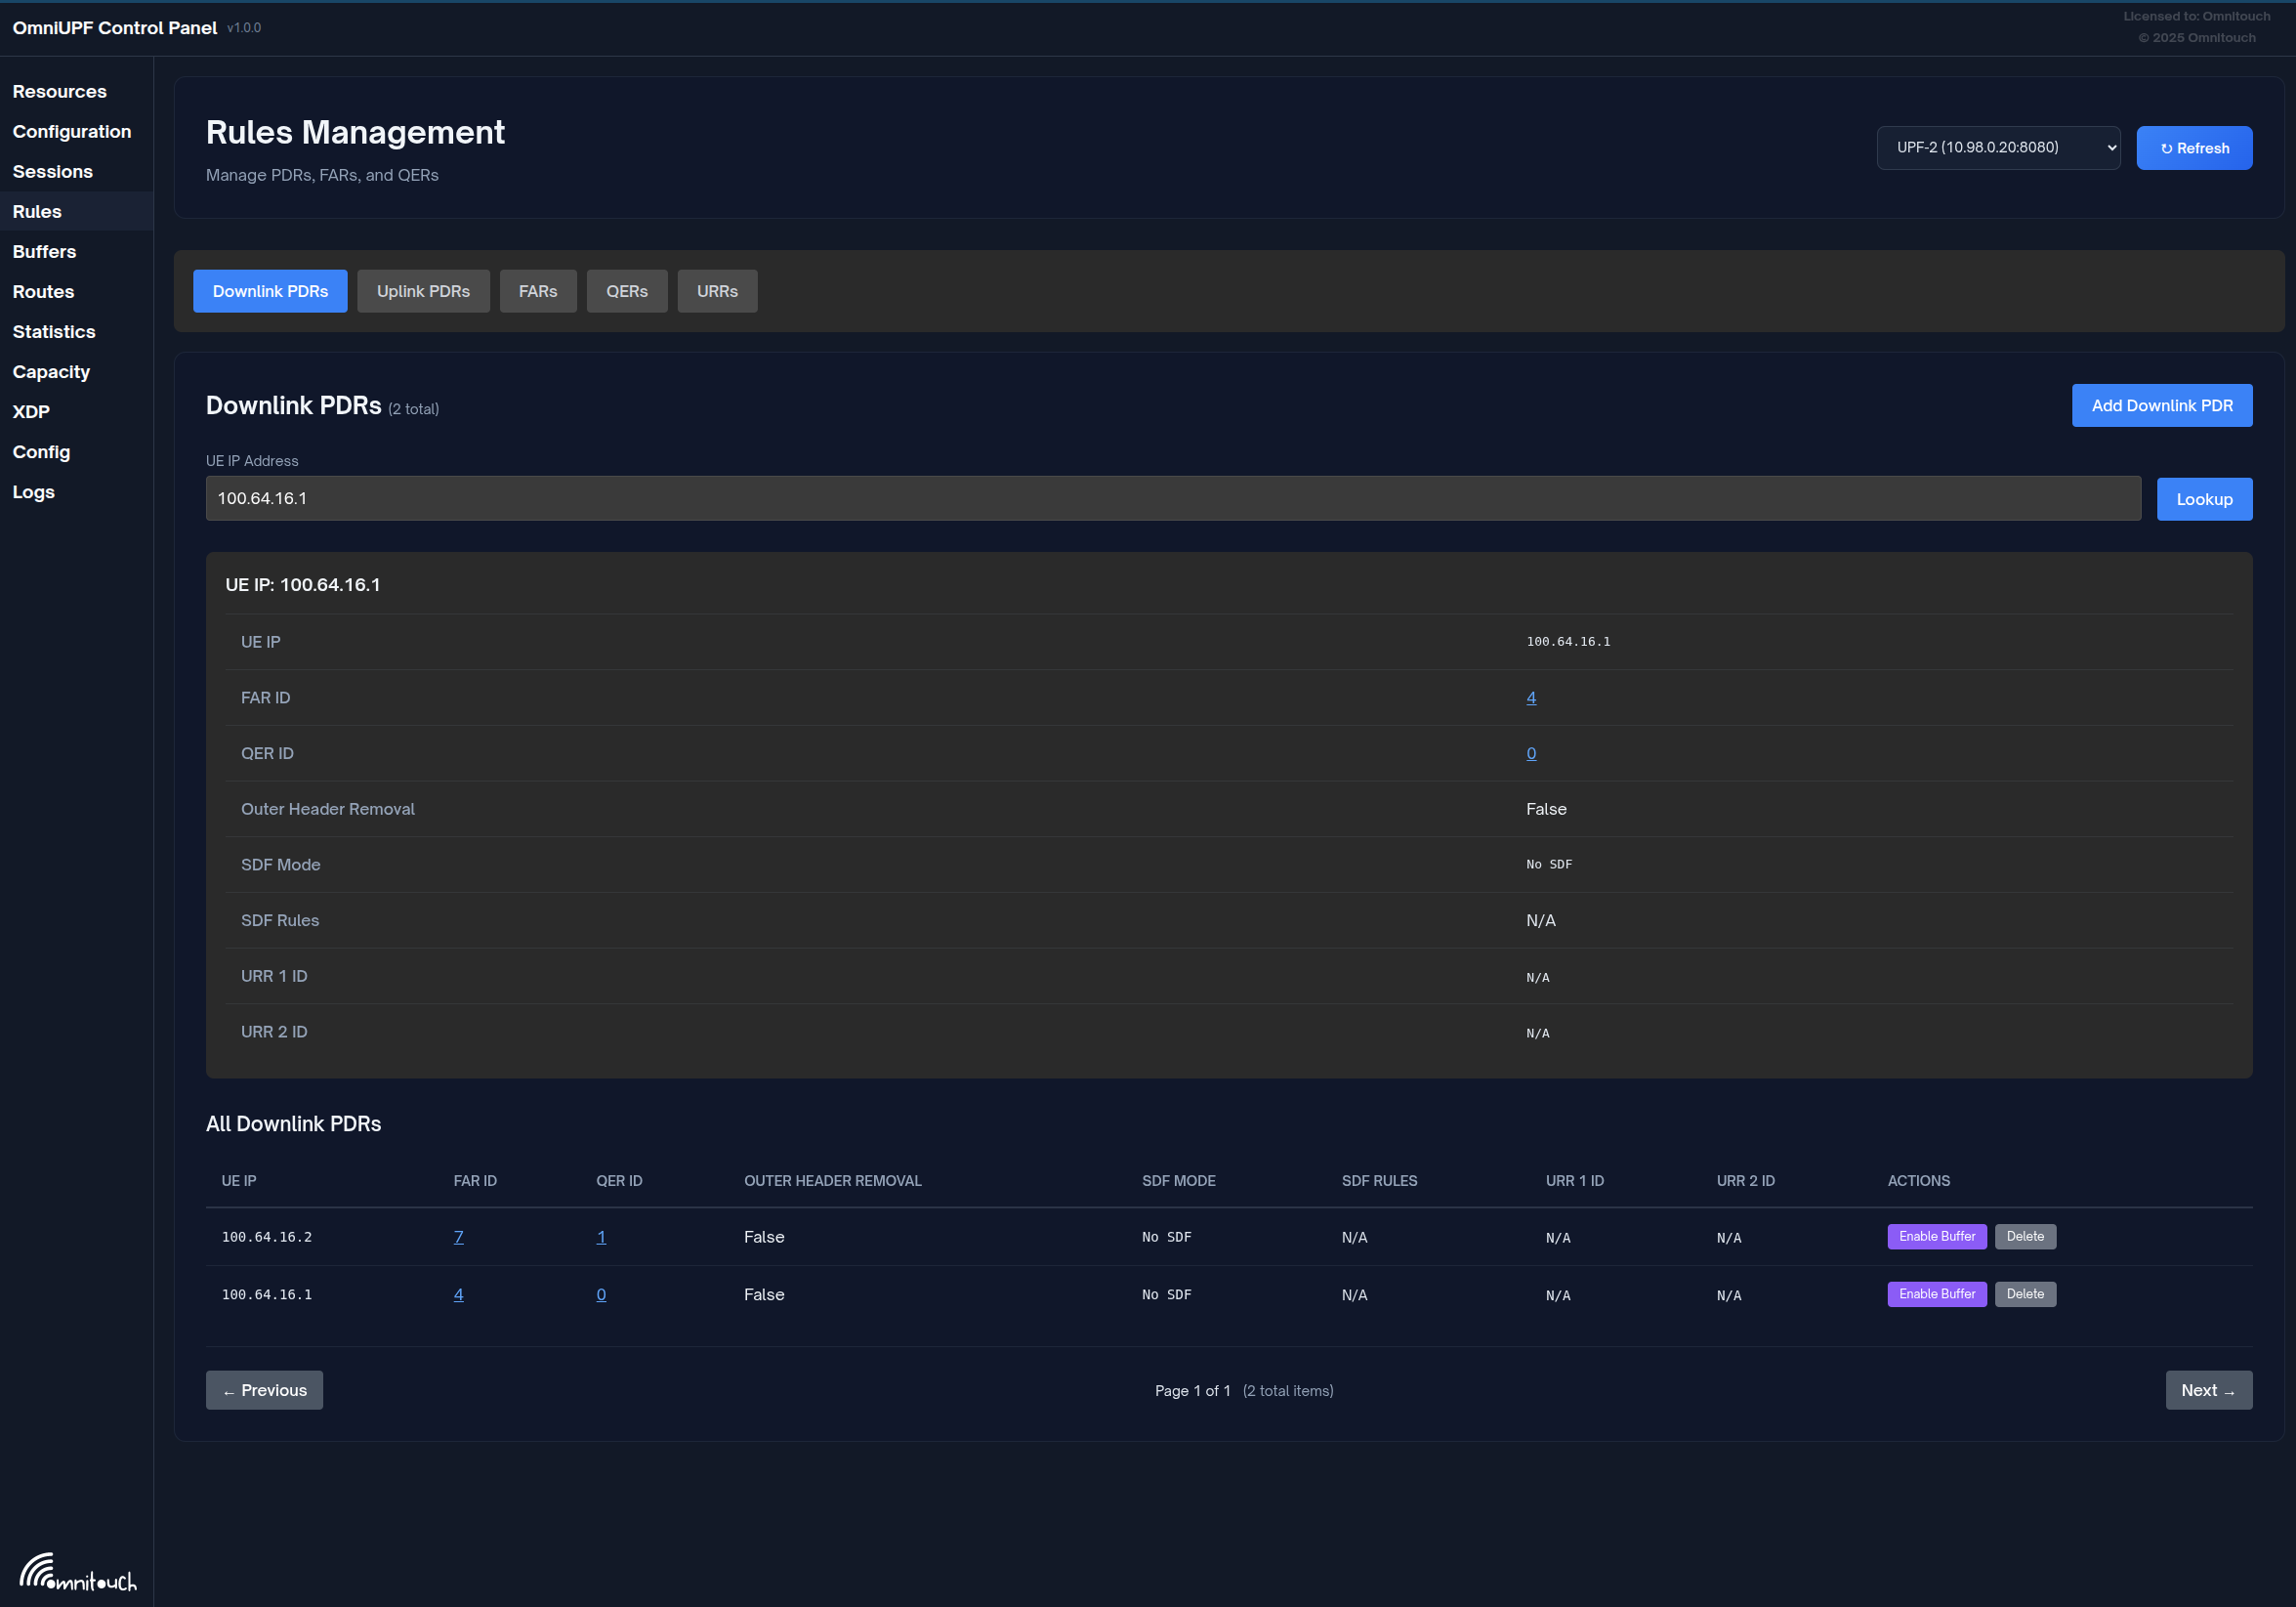2296x1607 pixels.
Task: Click the QER ID column header
Action: 619,1181
